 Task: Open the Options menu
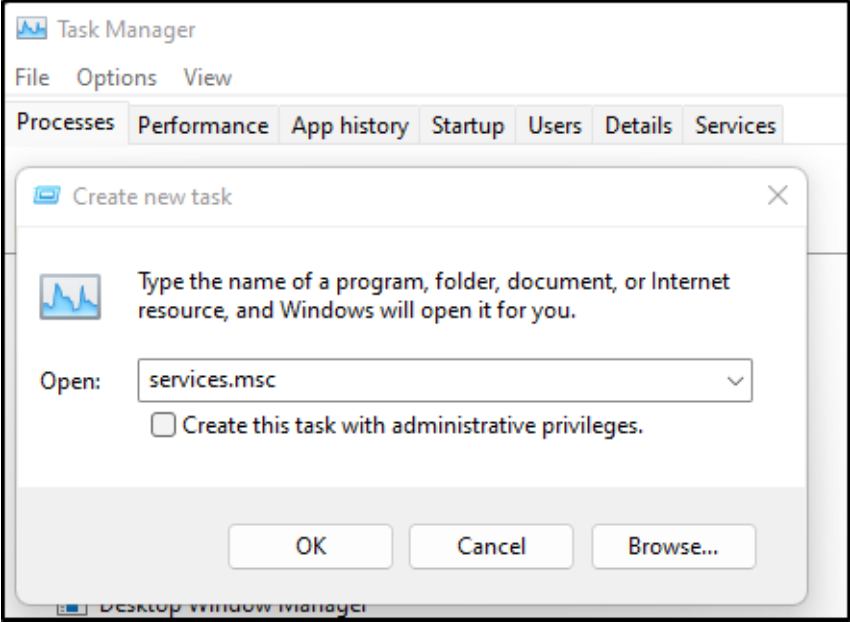pos(117,78)
